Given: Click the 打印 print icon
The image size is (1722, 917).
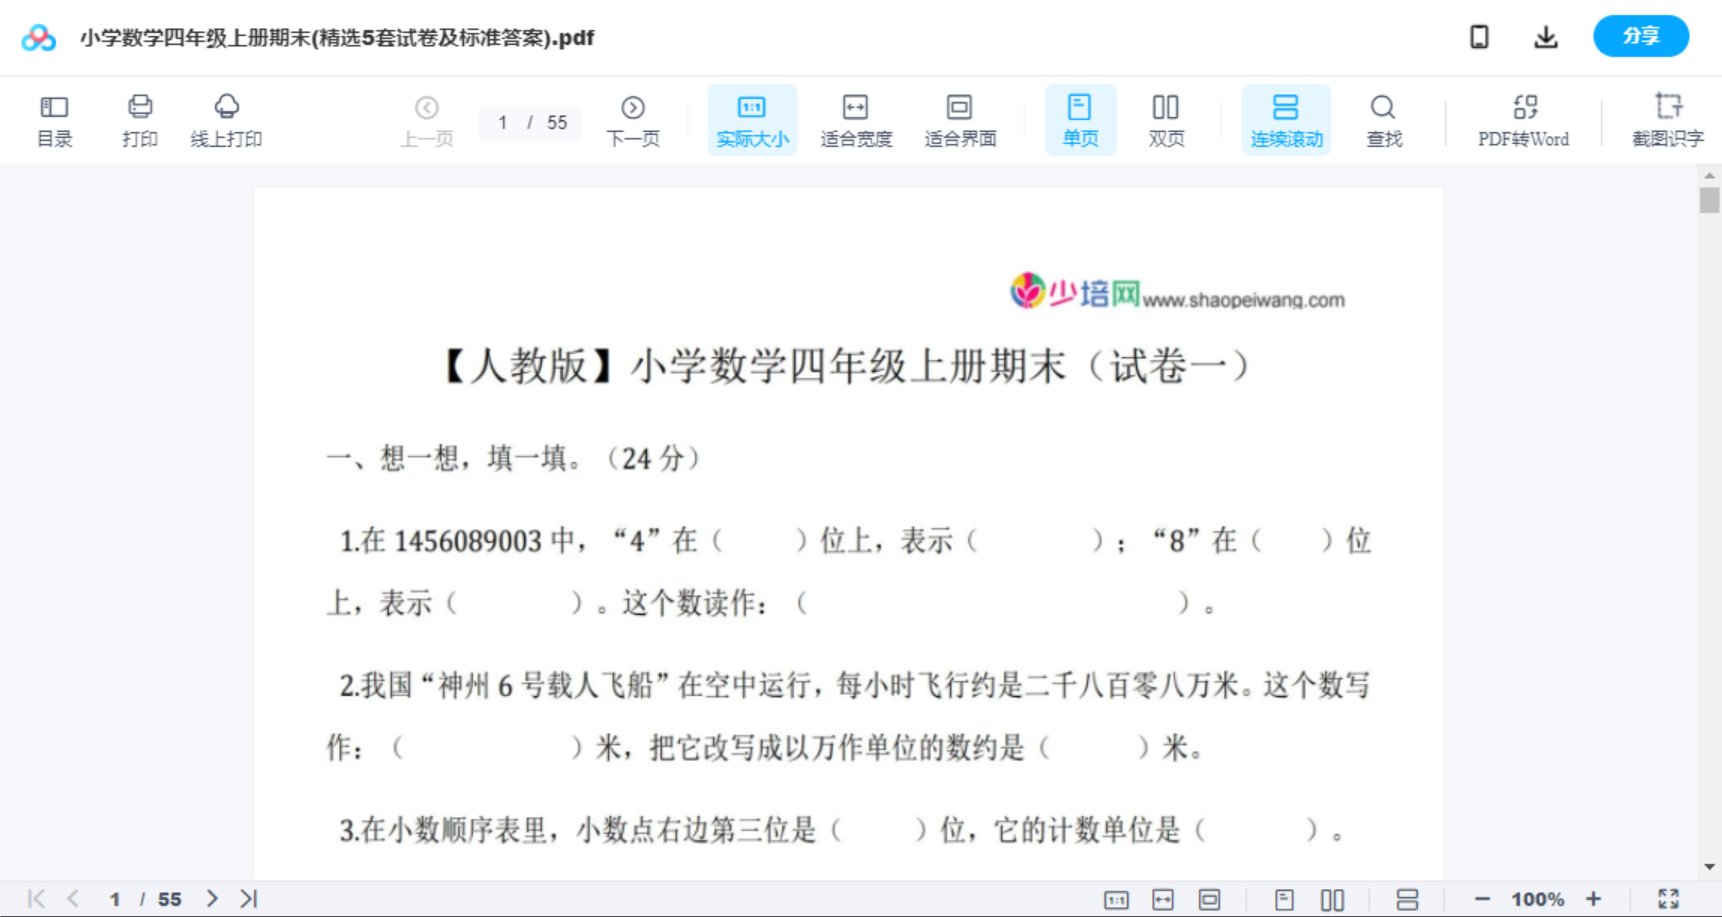Looking at the screenshot, I should (140, 120).
